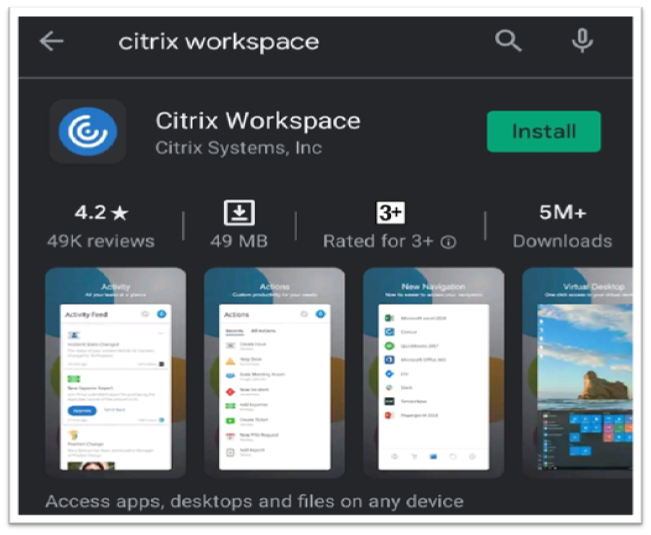Screen dimensions: 651x535
Task: Open the Actions screenshot thumbnail
Action: (274, 373)
